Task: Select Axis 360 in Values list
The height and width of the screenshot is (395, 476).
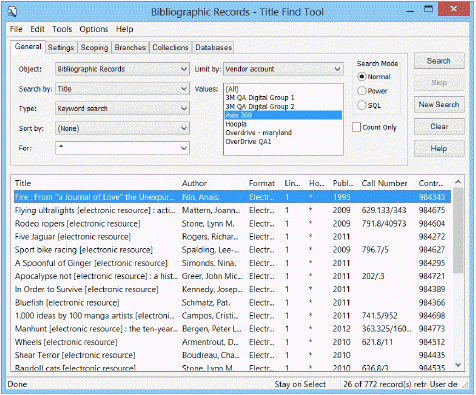Action: 283,115
